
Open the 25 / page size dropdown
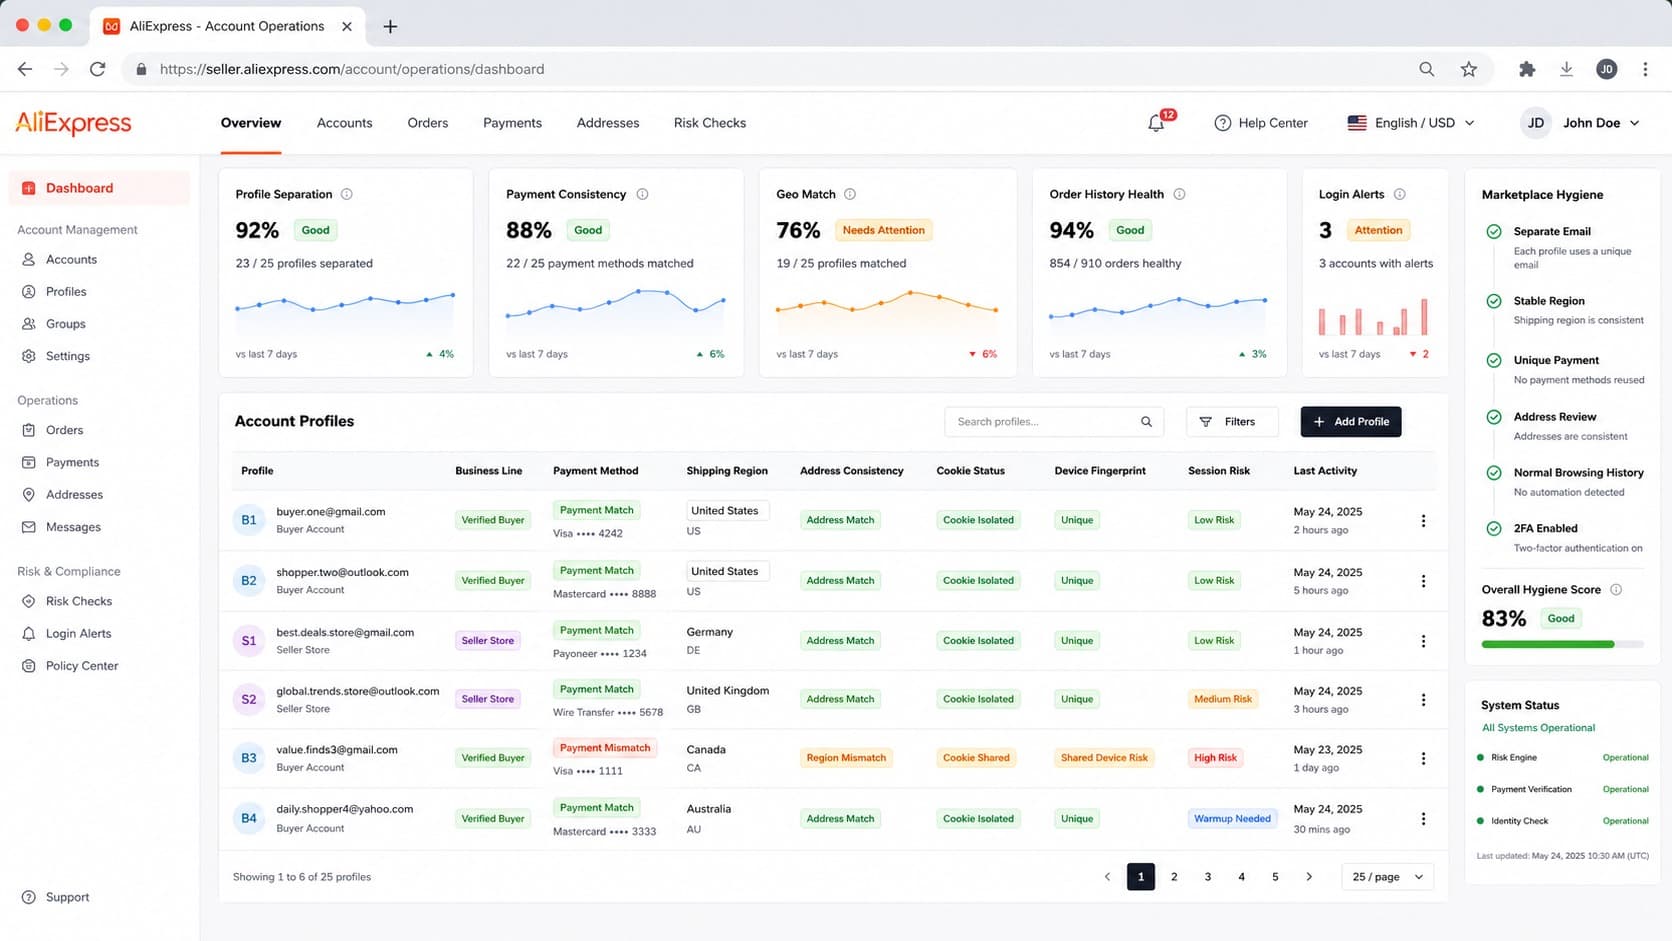(1387, 877)
